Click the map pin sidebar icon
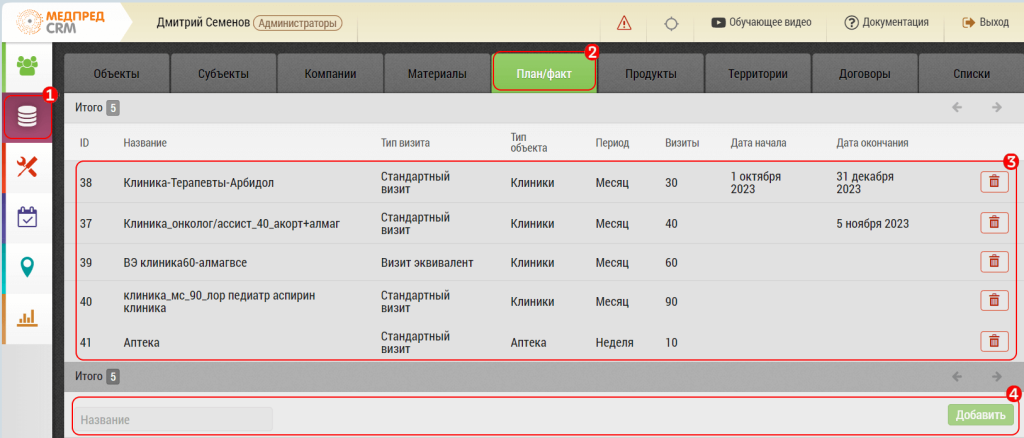This screenshot has height=438, width=1024. (27, 267)
